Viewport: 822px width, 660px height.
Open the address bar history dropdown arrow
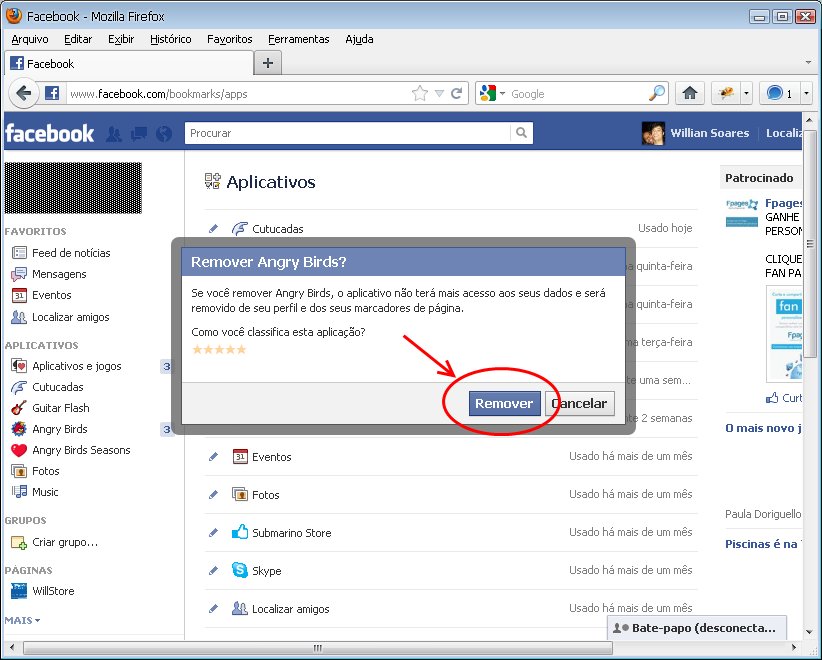439,94
